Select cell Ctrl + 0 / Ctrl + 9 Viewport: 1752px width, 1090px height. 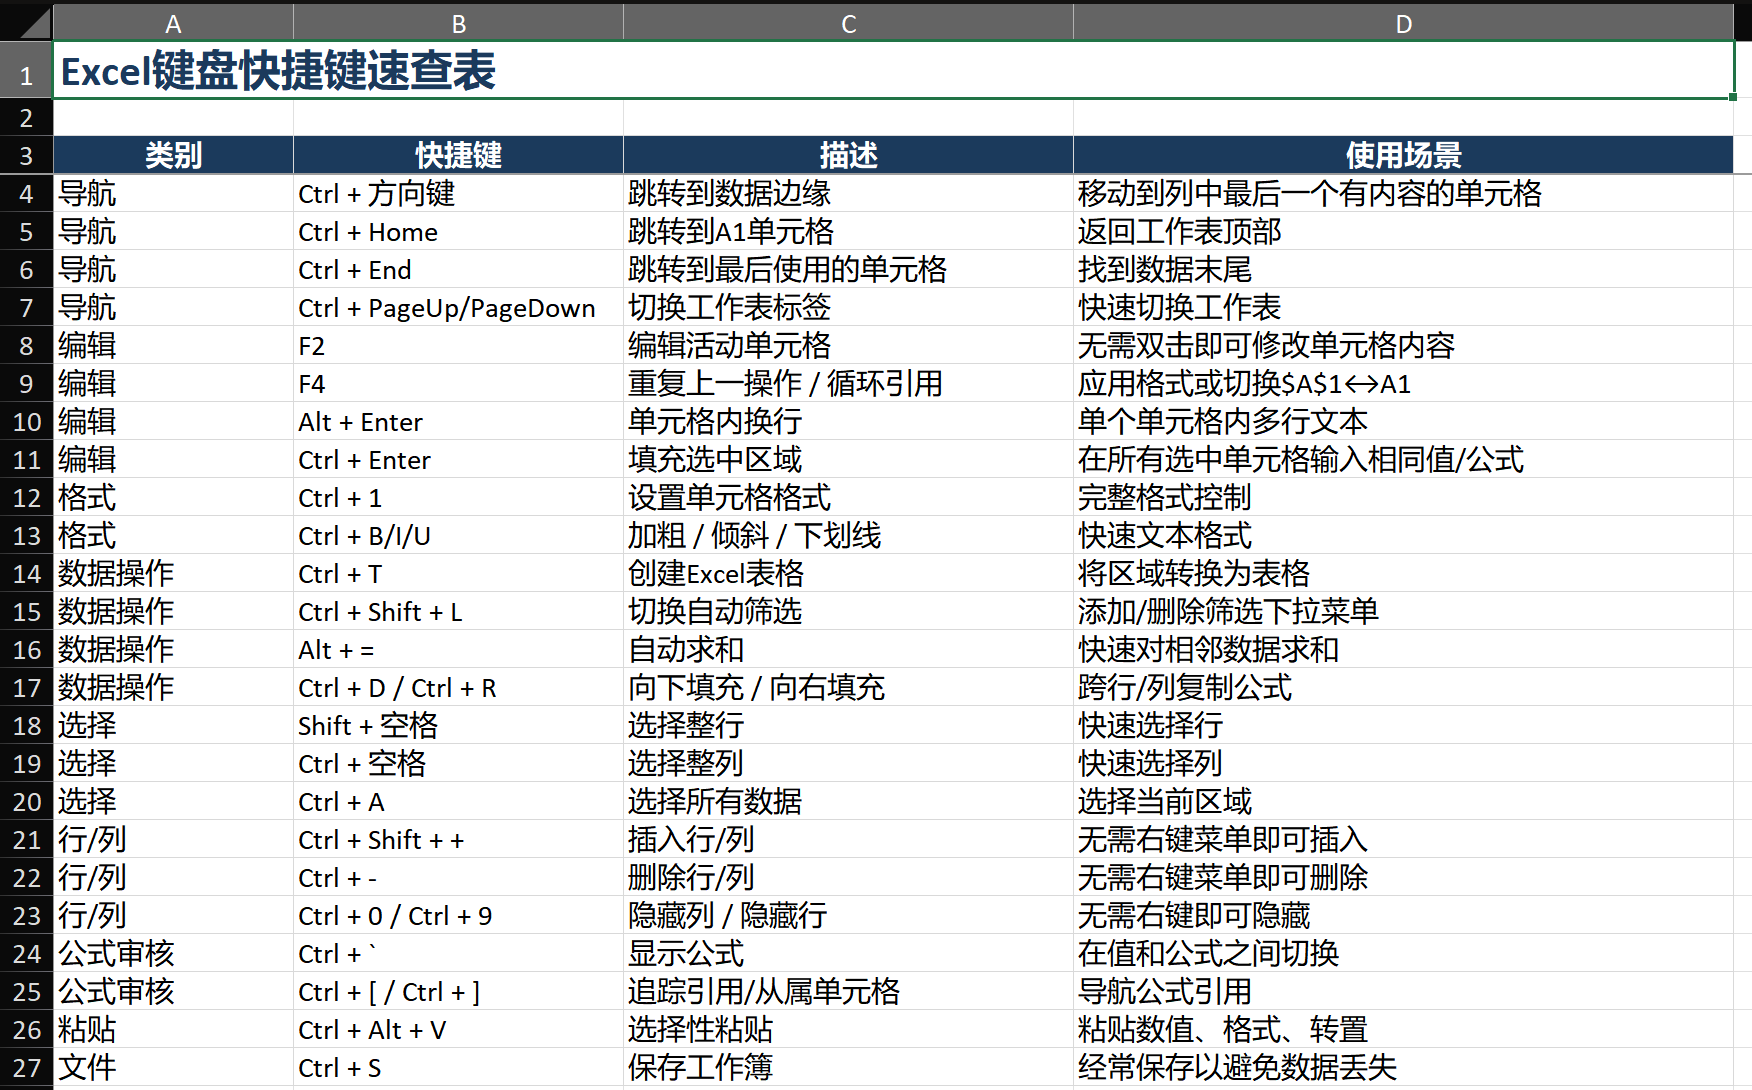(x=458, y=915)
